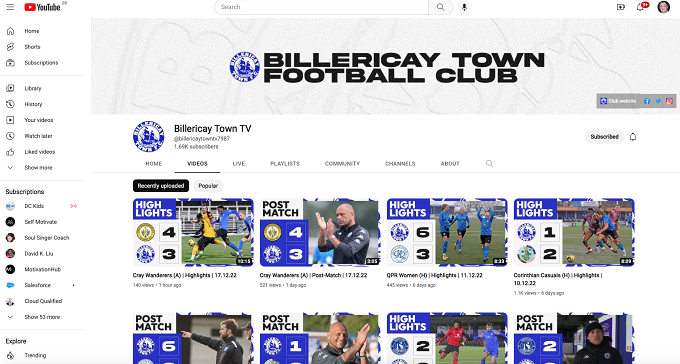680x364 pixels.
Task: Switch to the CHANNELS tab
Action: coord(400,164)
